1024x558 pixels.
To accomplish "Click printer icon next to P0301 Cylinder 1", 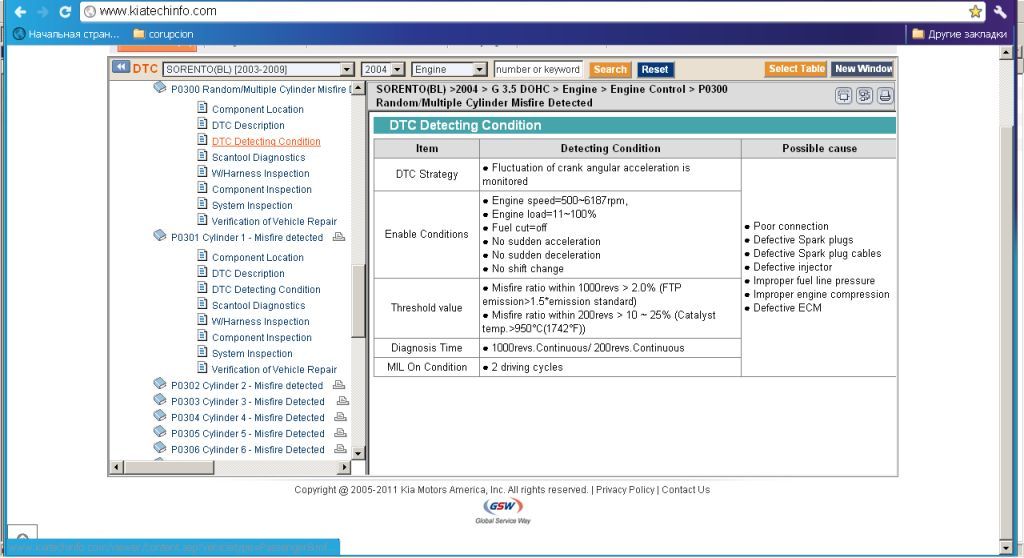I will click(338, 238).
